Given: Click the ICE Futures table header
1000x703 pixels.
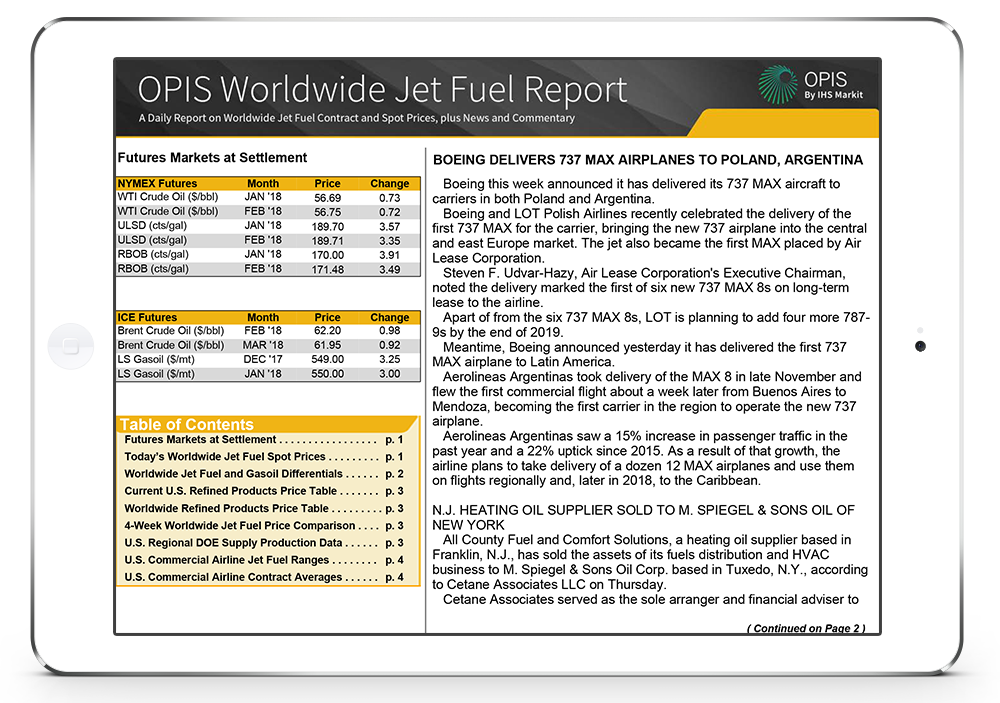Looking at the screenshot, I should coord(148,317).
